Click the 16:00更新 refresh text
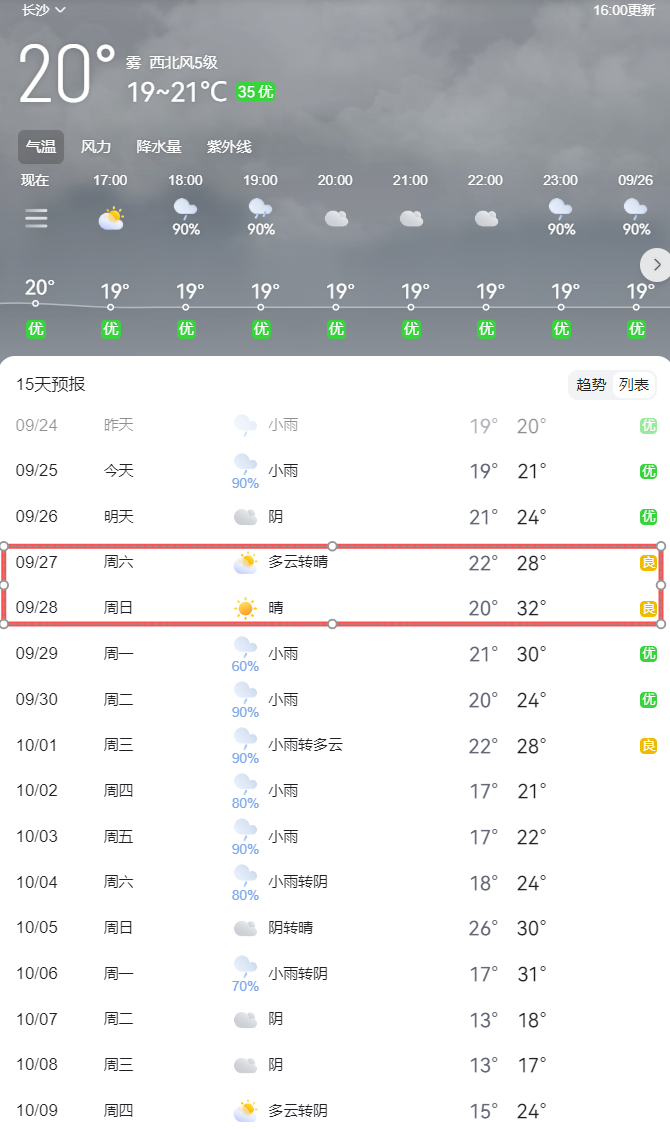670x1129 pixels. coord(624,10)
